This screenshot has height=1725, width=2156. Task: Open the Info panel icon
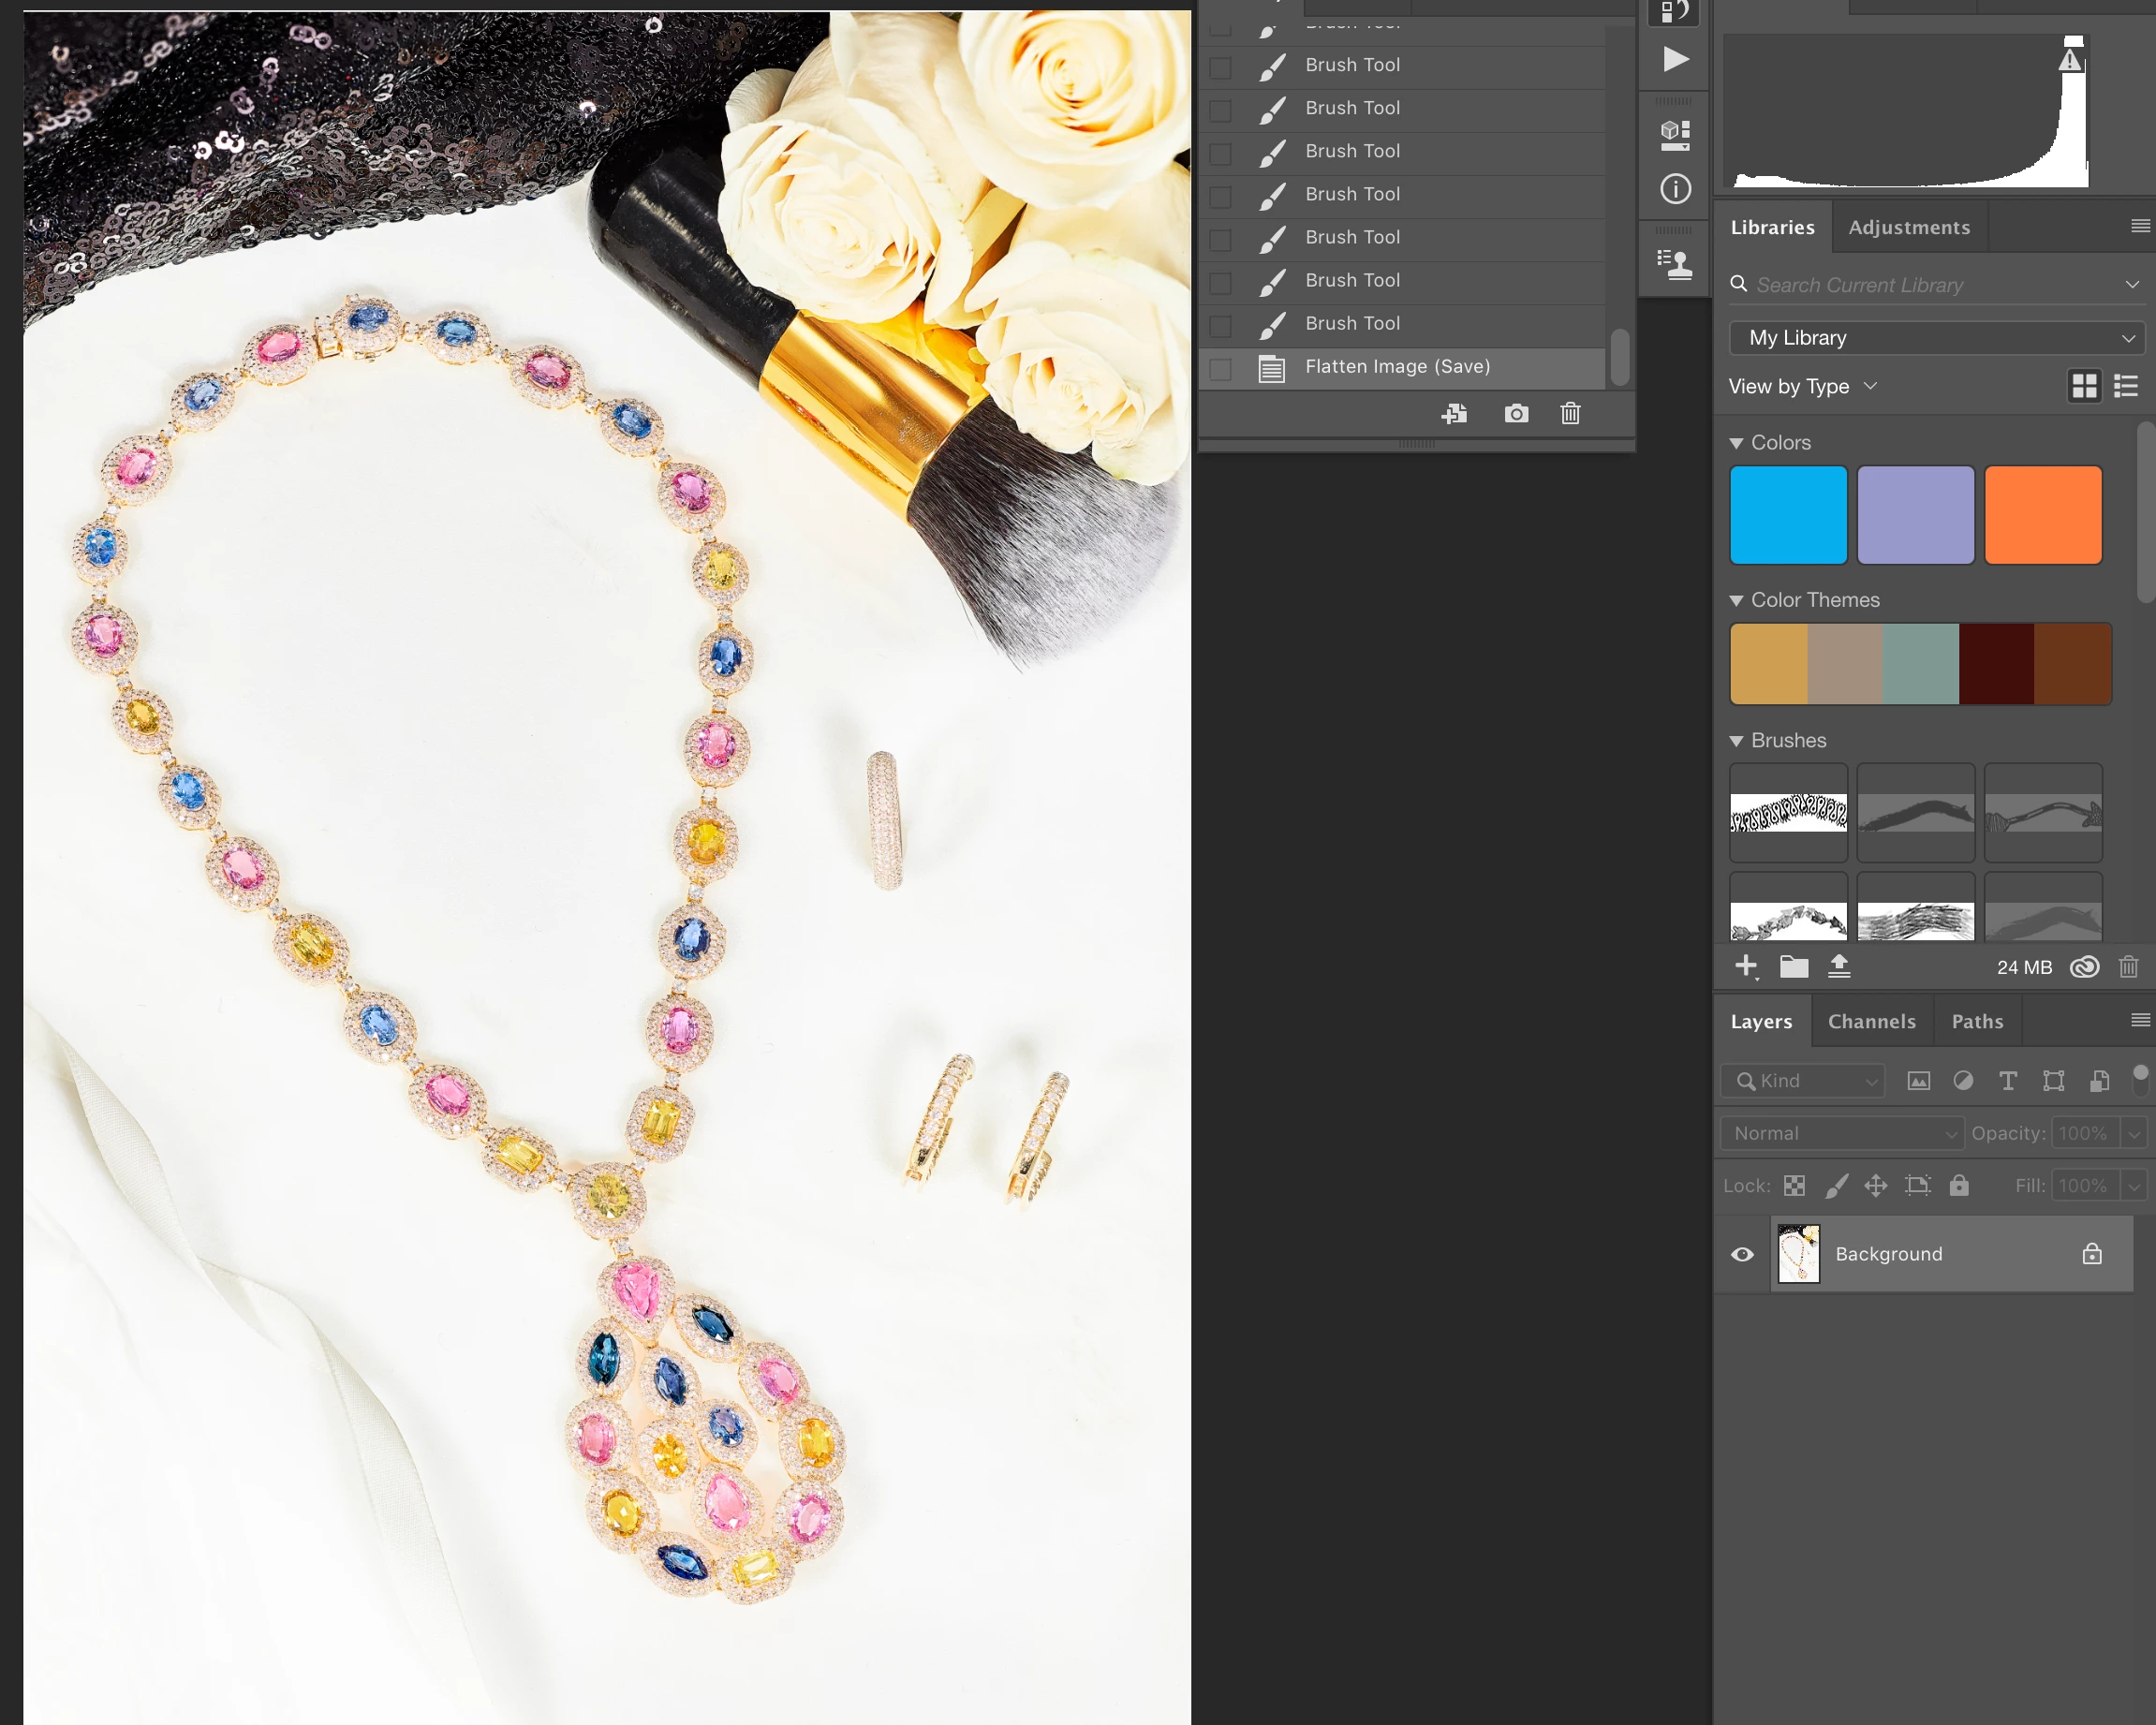1675,189
